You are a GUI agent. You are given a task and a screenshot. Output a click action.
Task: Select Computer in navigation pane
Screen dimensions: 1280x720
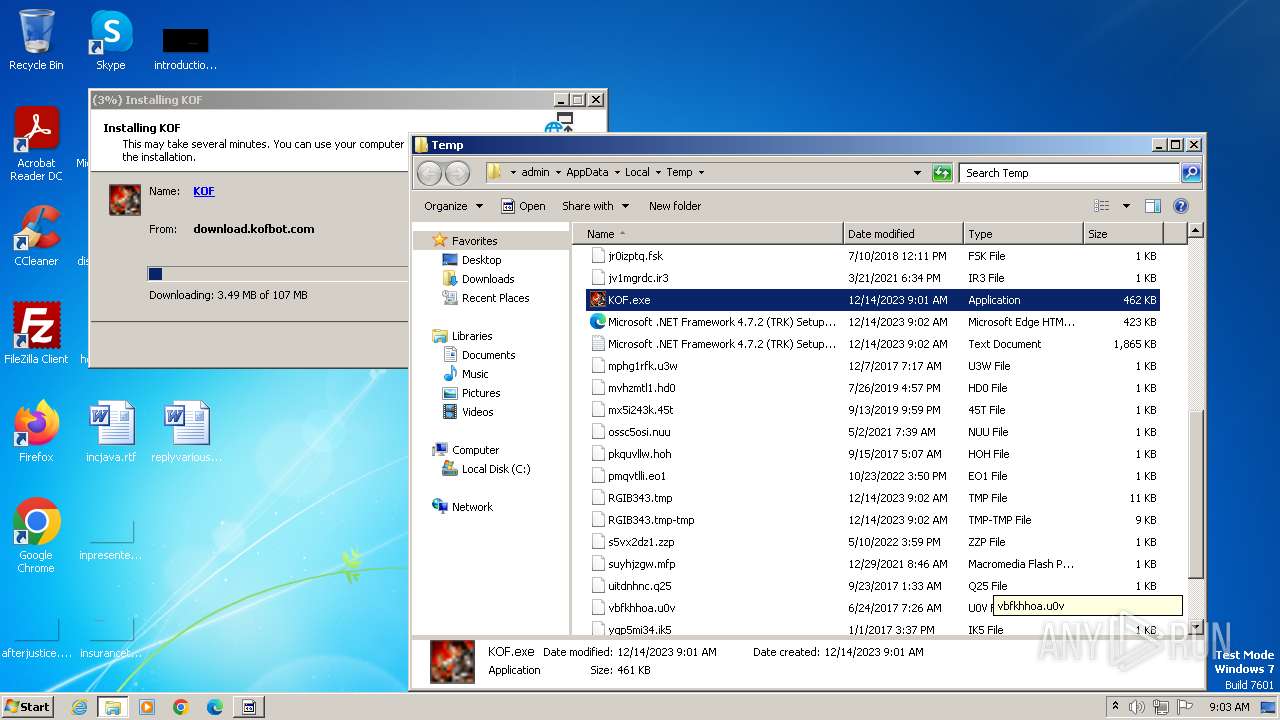tap(475, 450)
